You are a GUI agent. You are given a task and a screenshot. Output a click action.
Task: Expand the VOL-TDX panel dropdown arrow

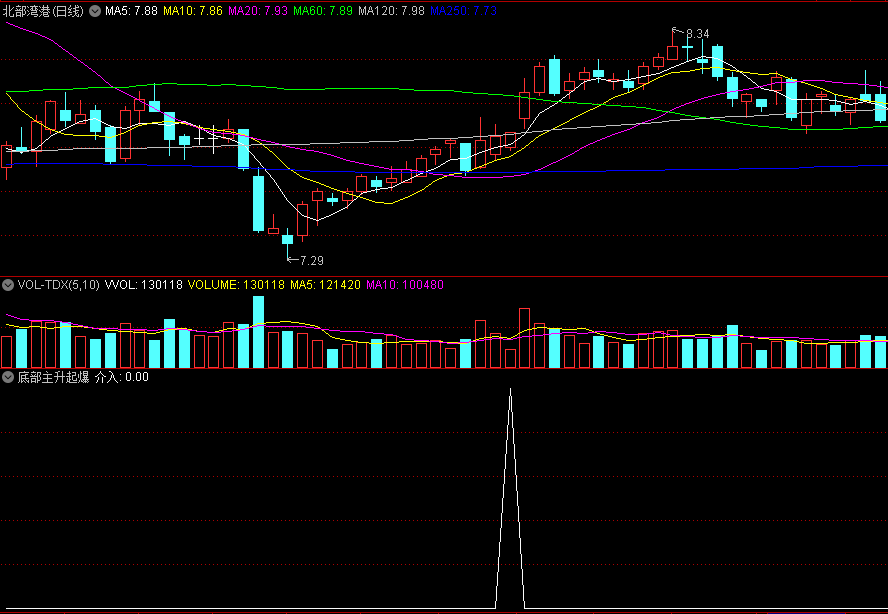8,285
